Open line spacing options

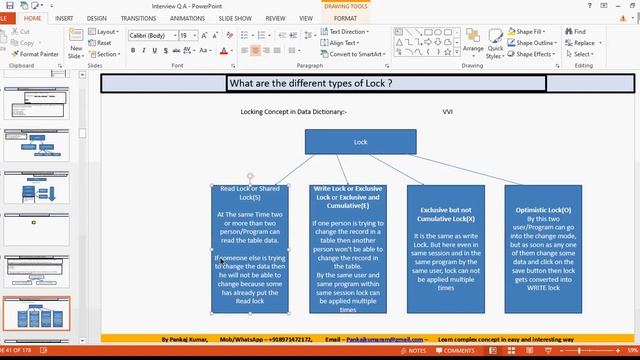pyautogui.click(x=309, y=36)
